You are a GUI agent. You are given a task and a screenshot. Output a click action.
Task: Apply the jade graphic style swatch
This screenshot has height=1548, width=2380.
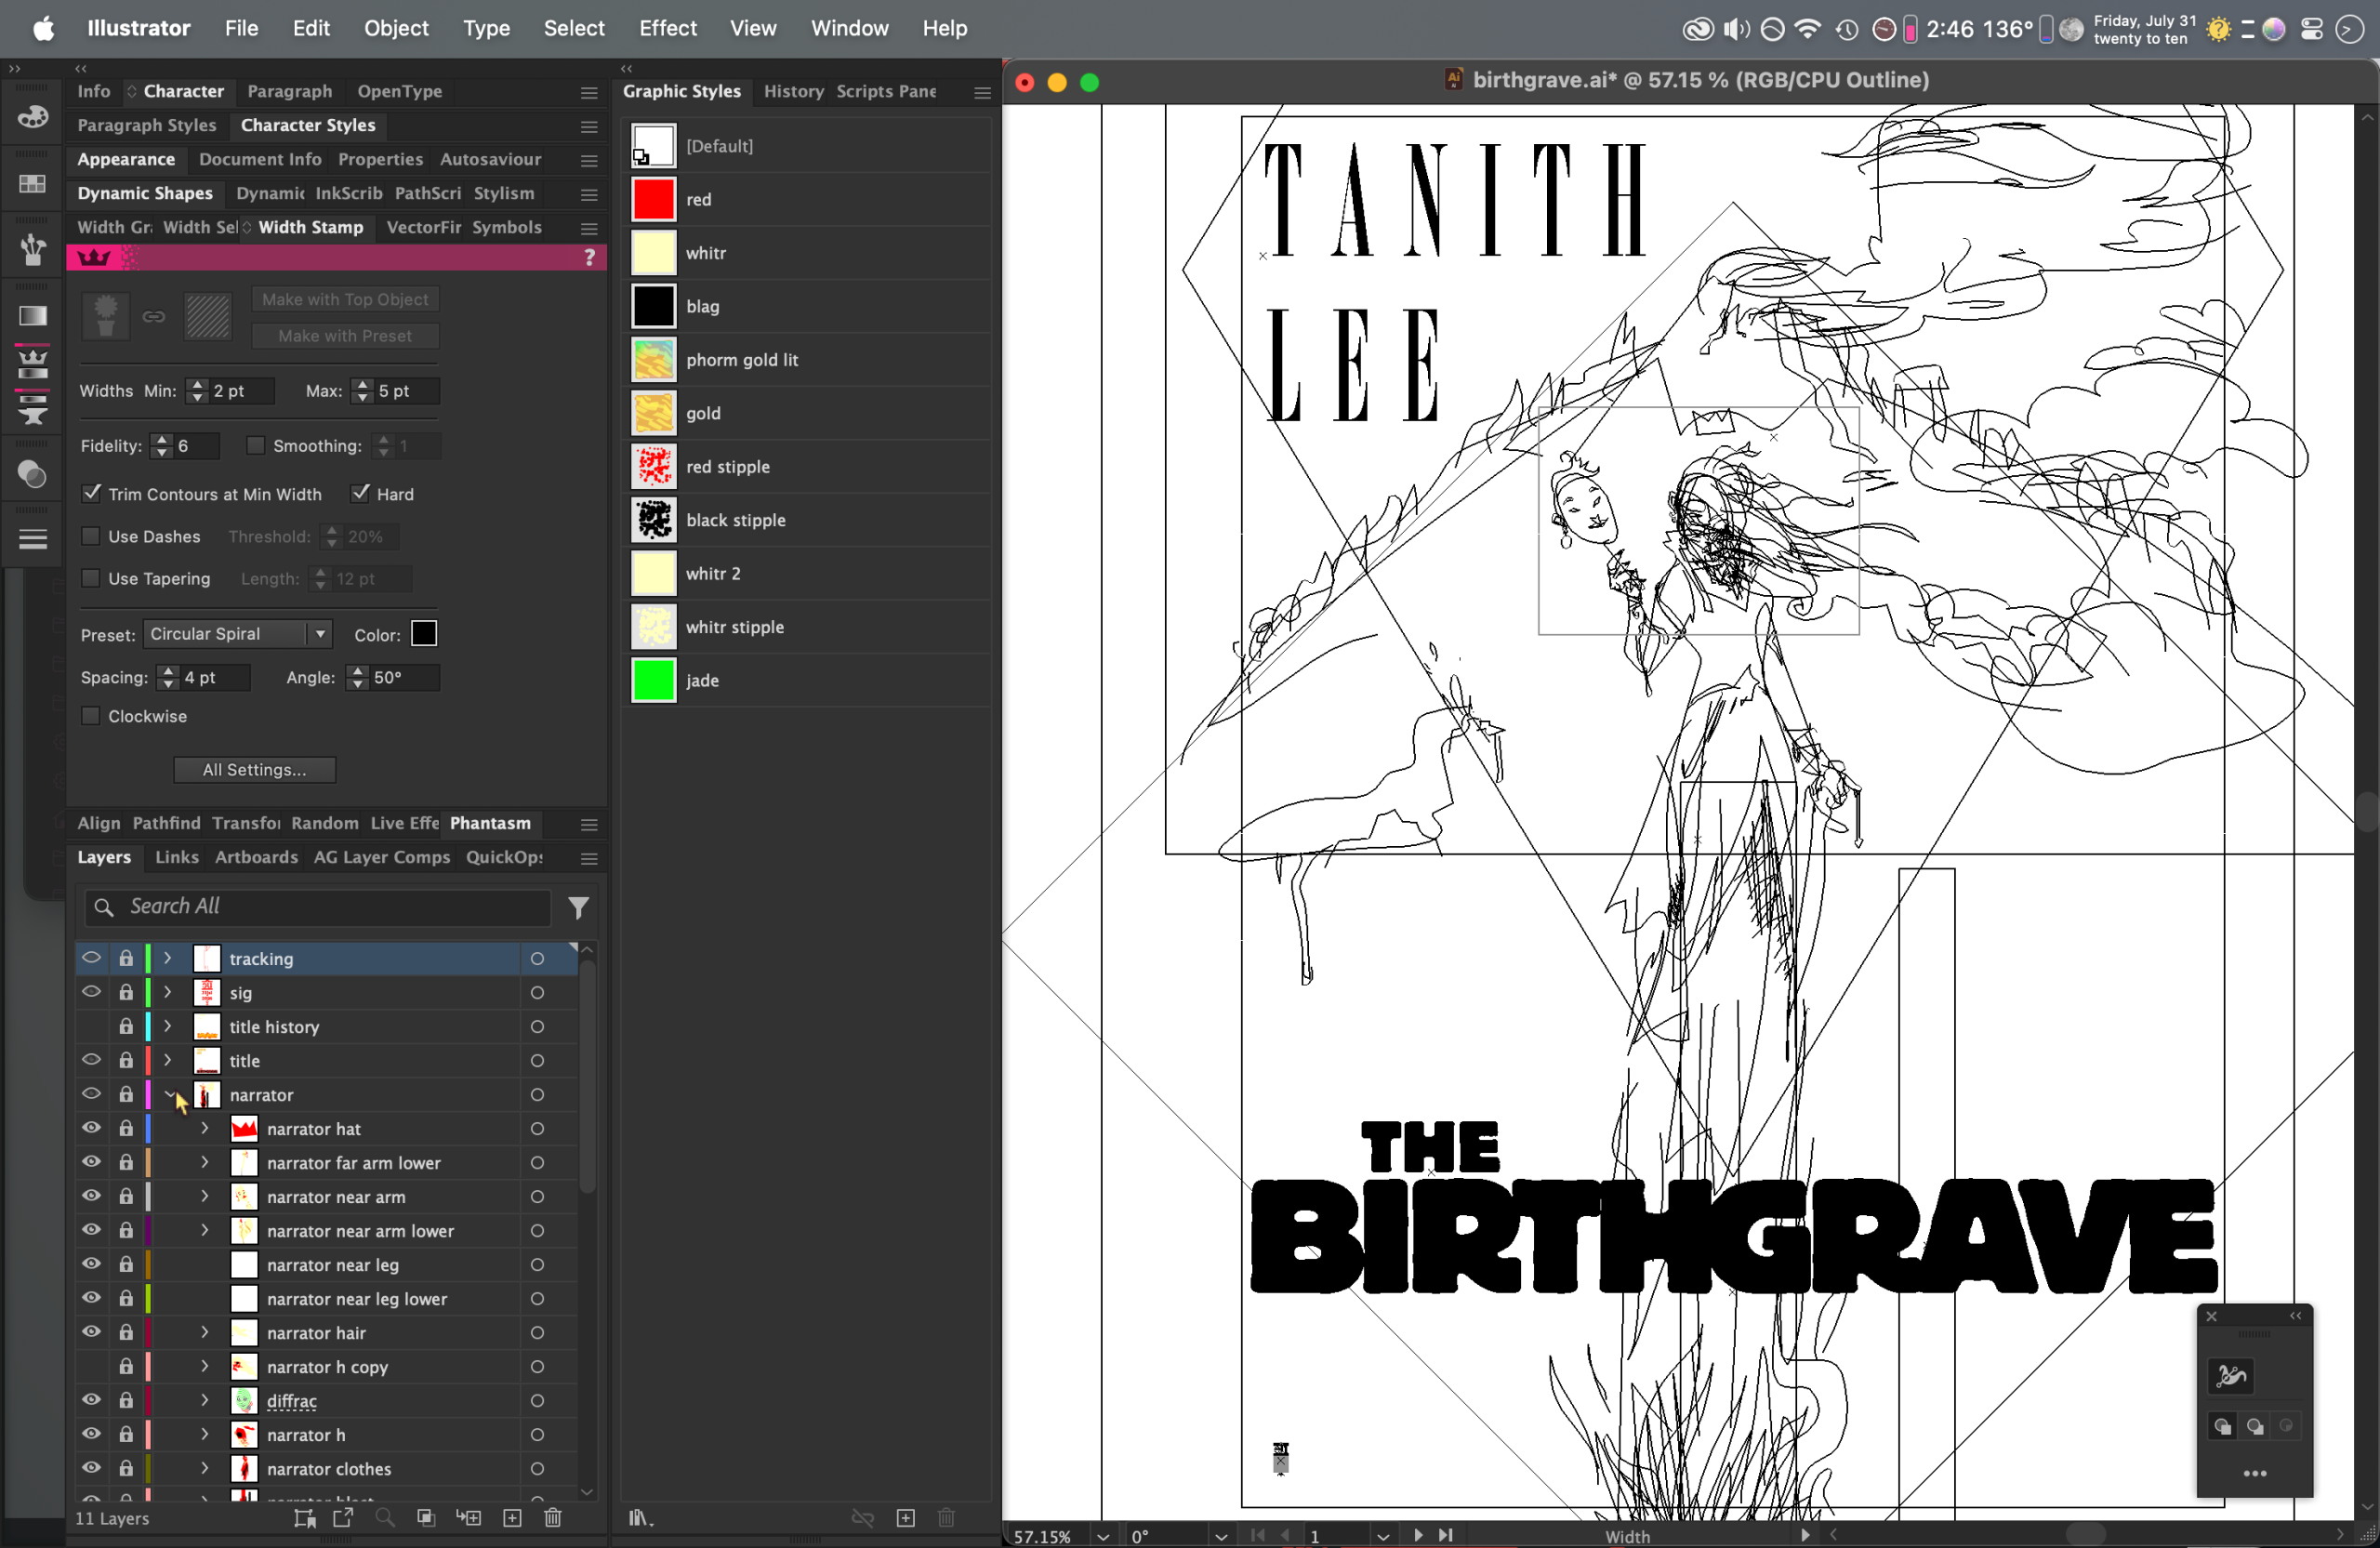654,680
